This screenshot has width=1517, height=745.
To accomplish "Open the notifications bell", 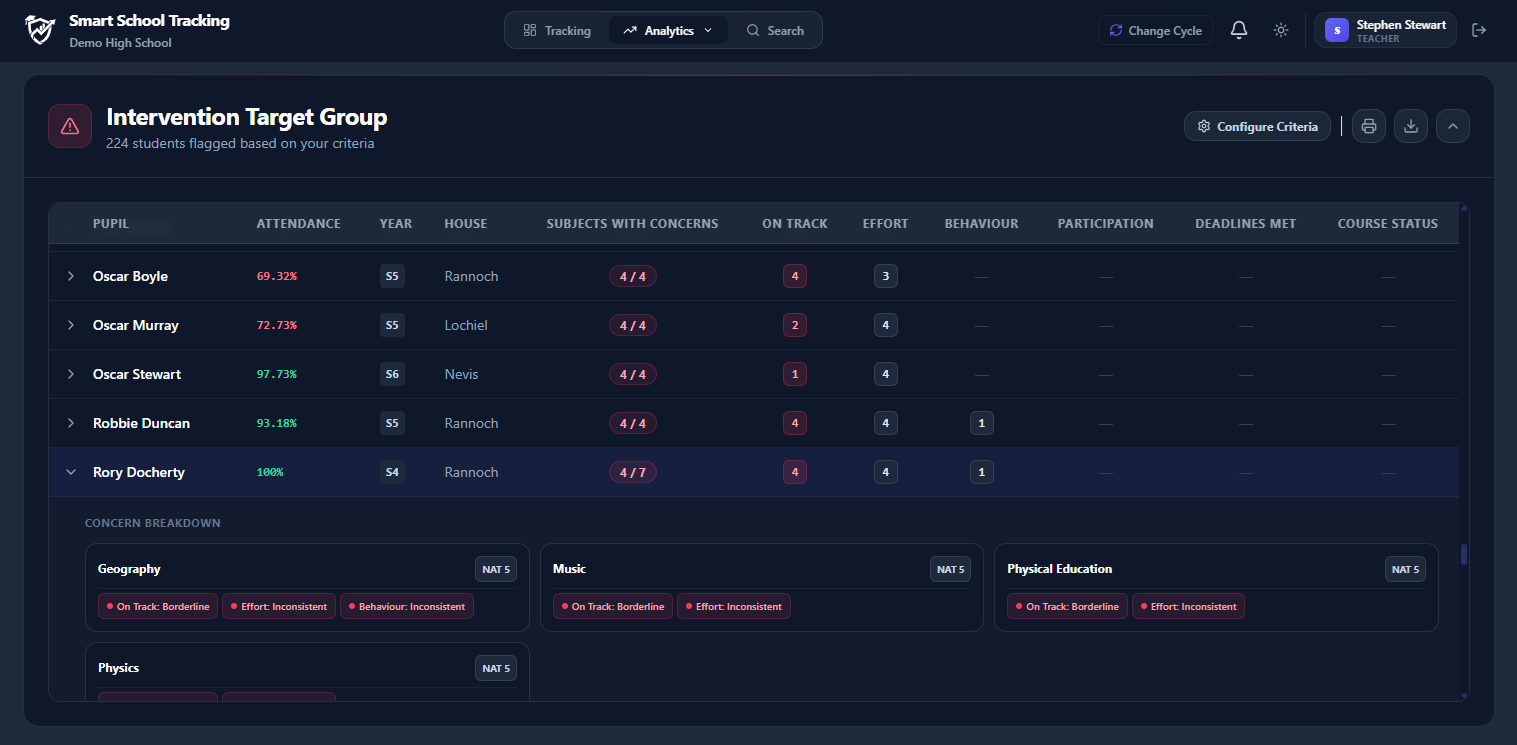I will [x=1239, y=30].
